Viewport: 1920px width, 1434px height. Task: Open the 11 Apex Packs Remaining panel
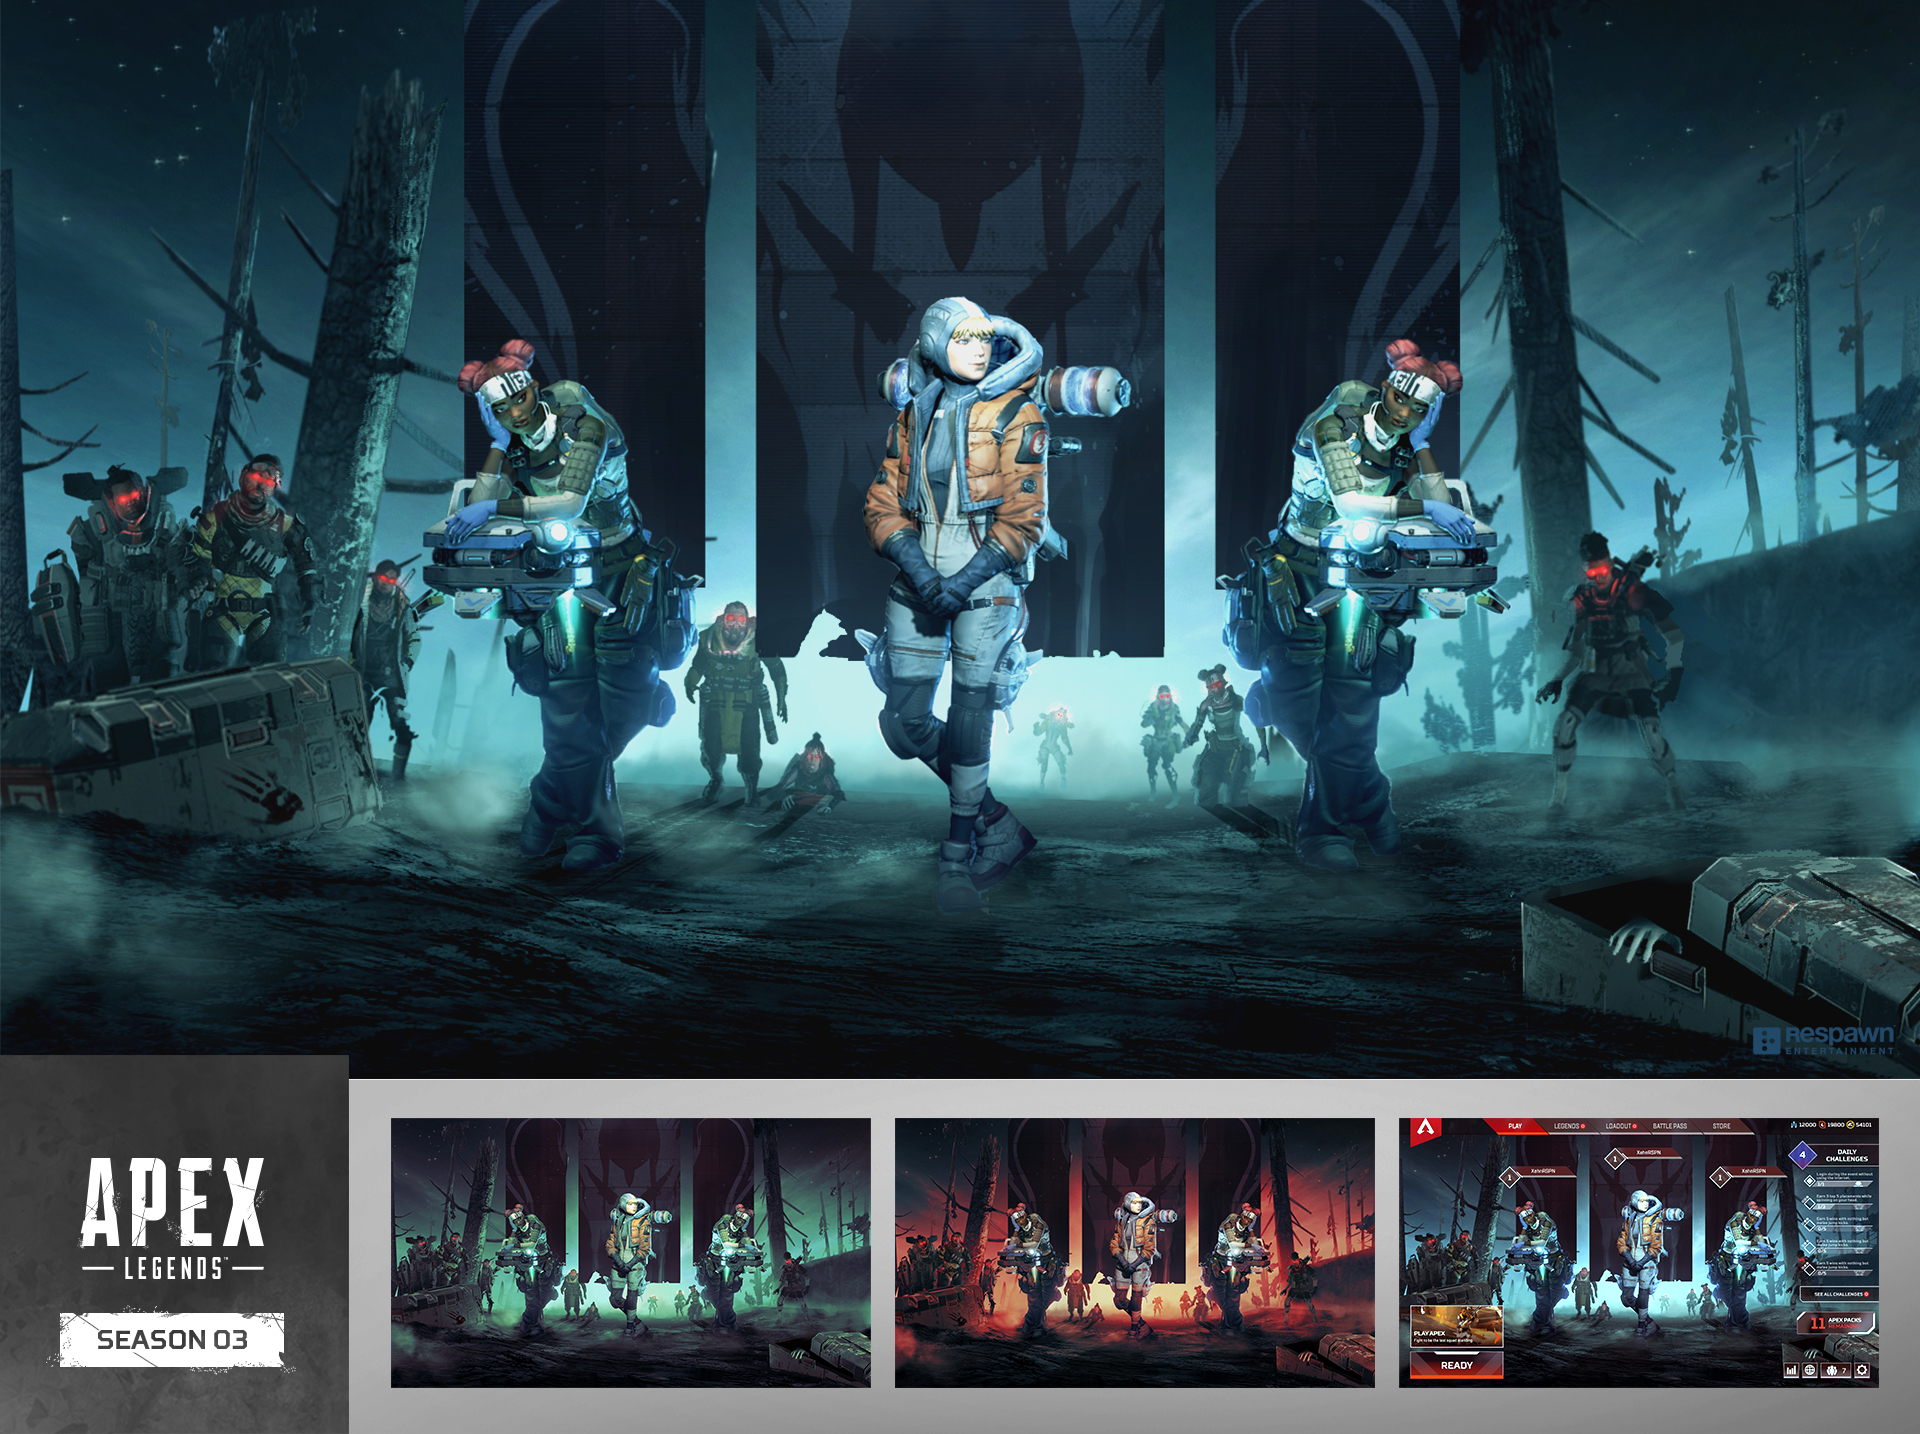[x=1836, y=1323]
